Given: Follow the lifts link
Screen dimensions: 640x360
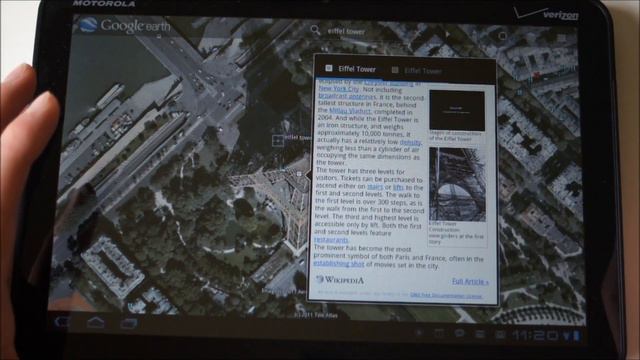Looking at the screenshot, I should coord(398,187).
